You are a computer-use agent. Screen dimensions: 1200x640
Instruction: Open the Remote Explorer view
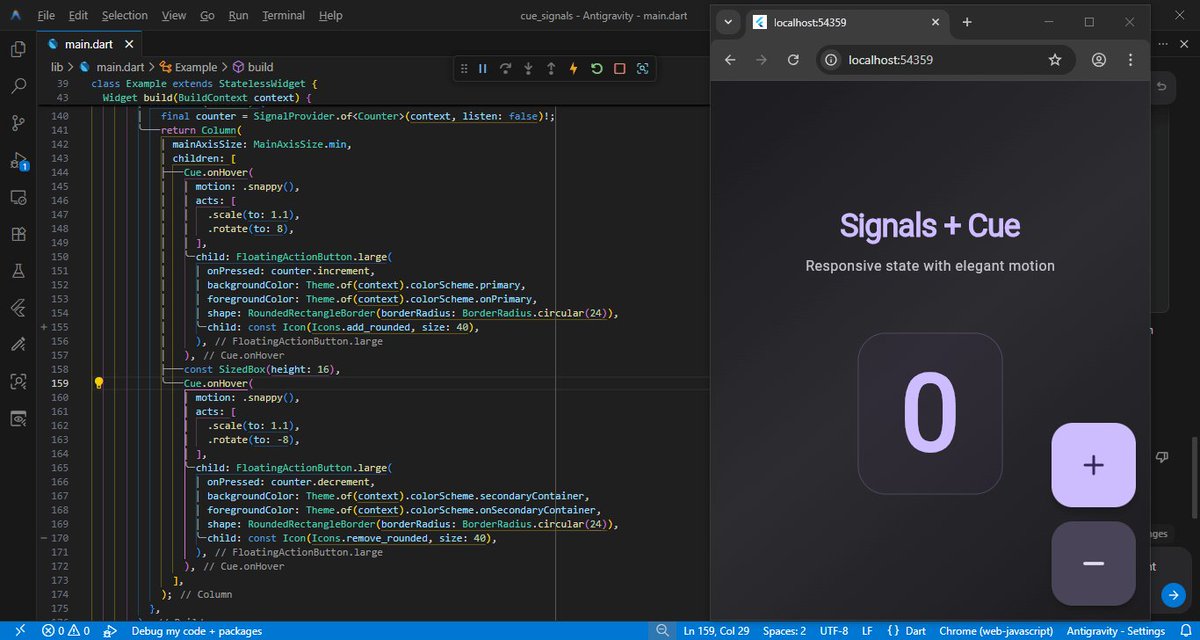point(18,197)
